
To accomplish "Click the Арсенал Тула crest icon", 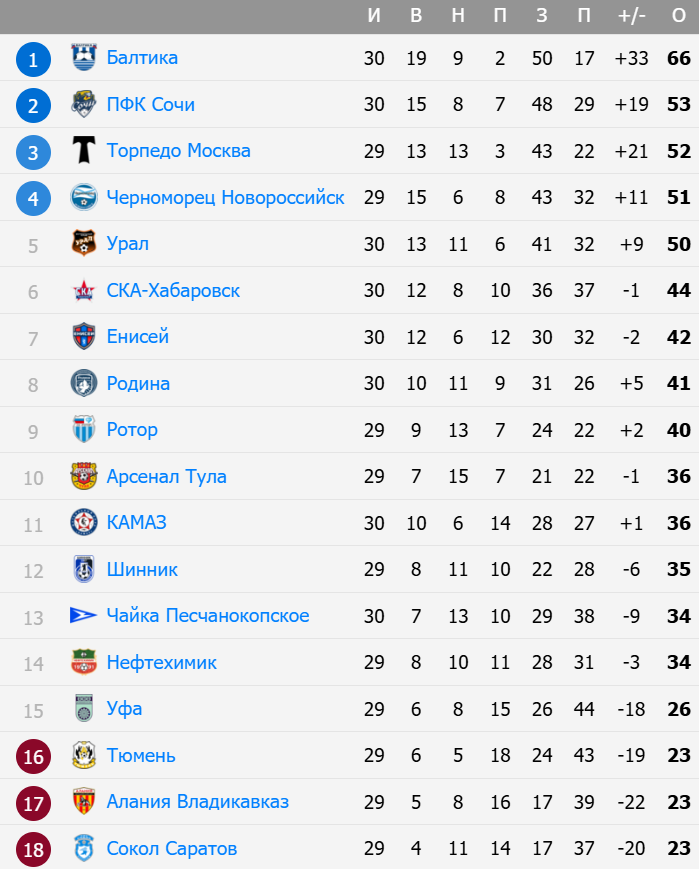I will pyautogui.click(x=84, y=476).
